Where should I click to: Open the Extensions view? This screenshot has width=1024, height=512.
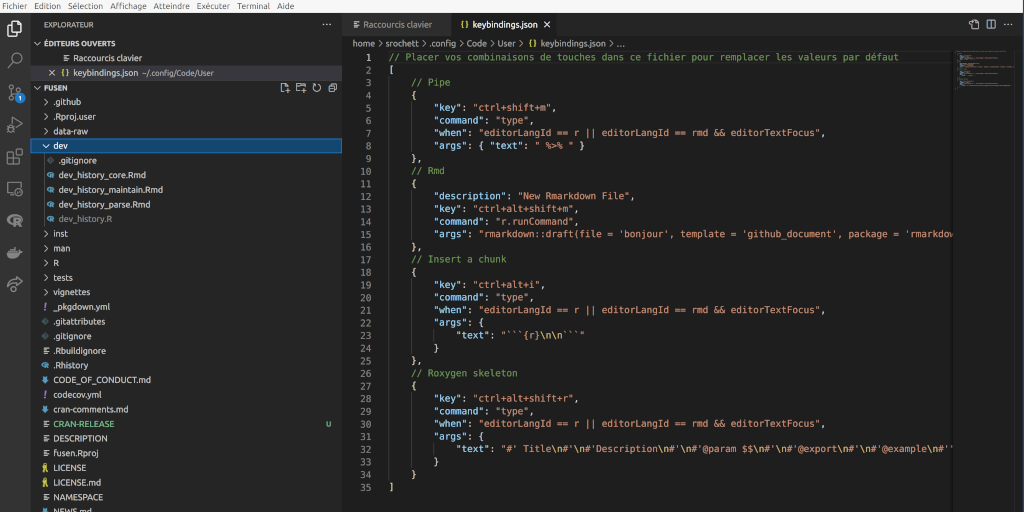coord(15,157)
